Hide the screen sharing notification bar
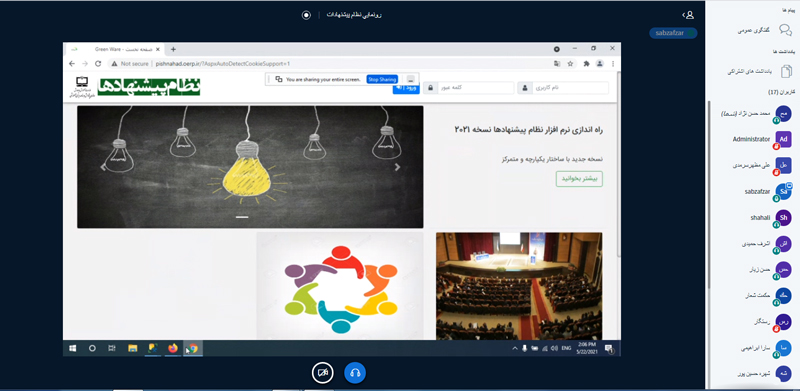Viewport: 800px width, 391px height. (411, 80)
